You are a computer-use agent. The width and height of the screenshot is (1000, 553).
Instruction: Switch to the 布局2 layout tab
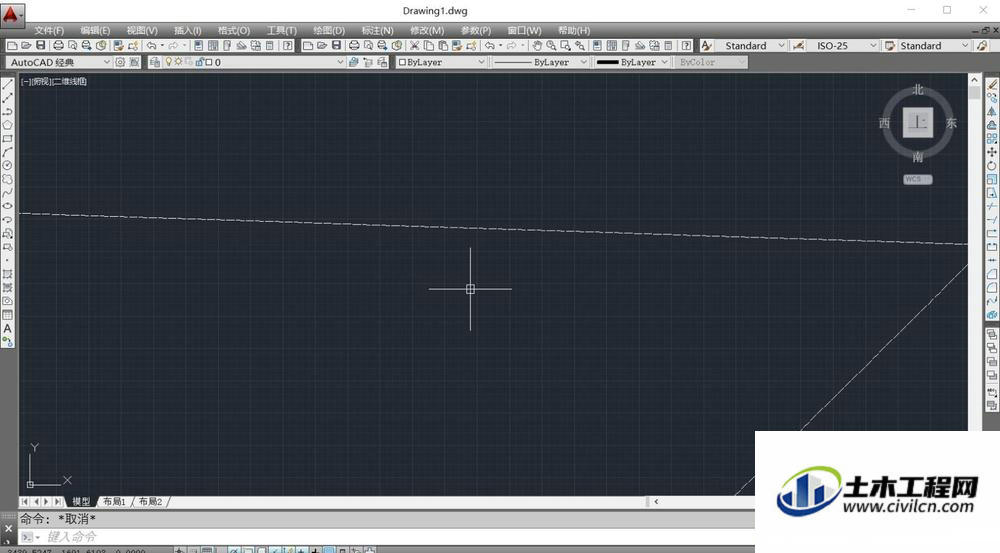[x=151, y=501]
